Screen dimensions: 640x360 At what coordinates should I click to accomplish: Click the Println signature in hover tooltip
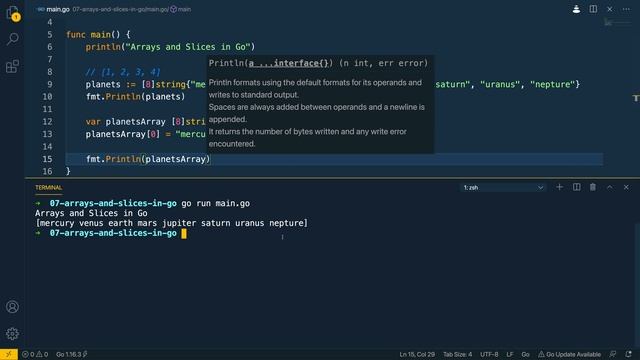point(318,63)
